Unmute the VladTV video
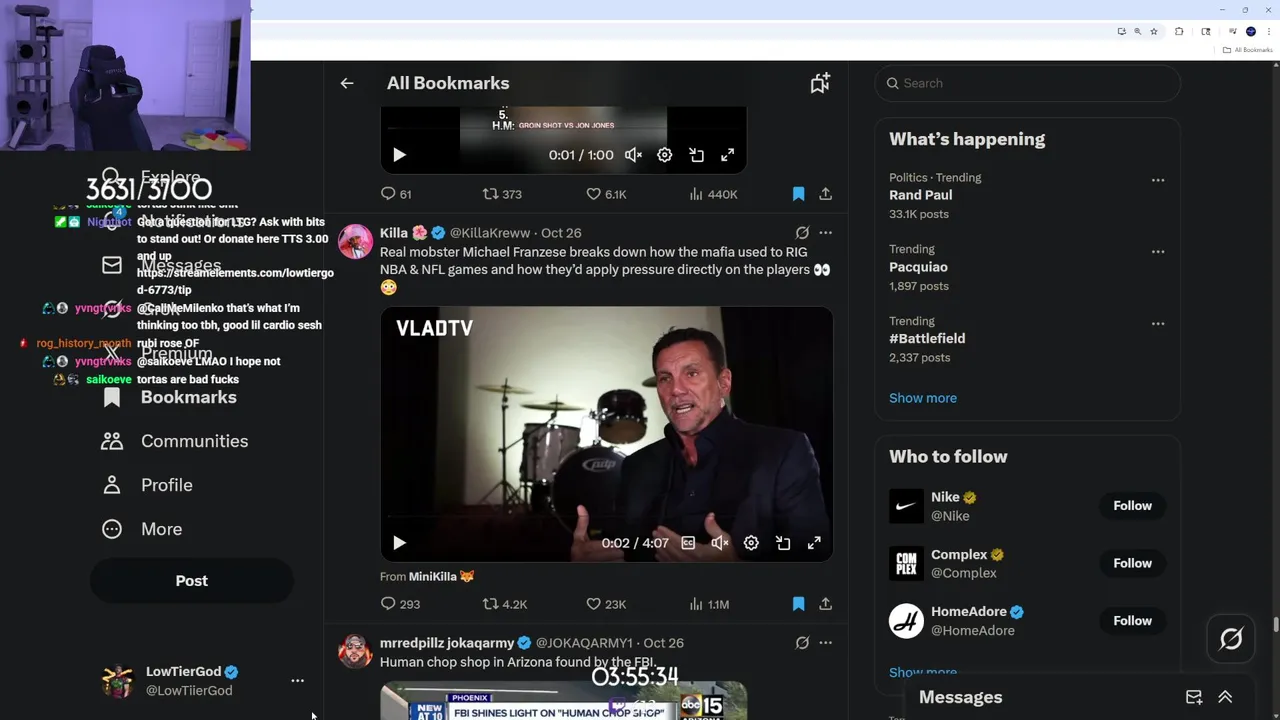 point(719,543)
